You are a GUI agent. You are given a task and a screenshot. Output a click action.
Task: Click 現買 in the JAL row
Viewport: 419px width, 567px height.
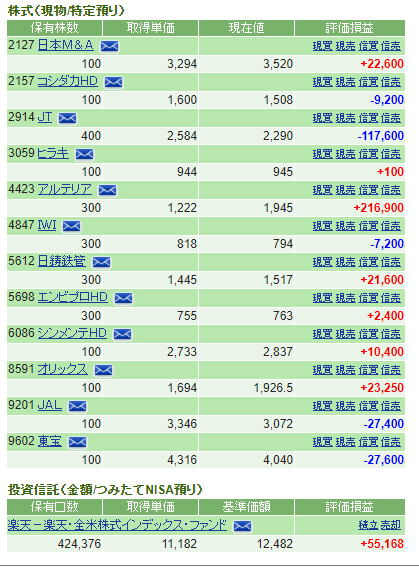[322, 406]
